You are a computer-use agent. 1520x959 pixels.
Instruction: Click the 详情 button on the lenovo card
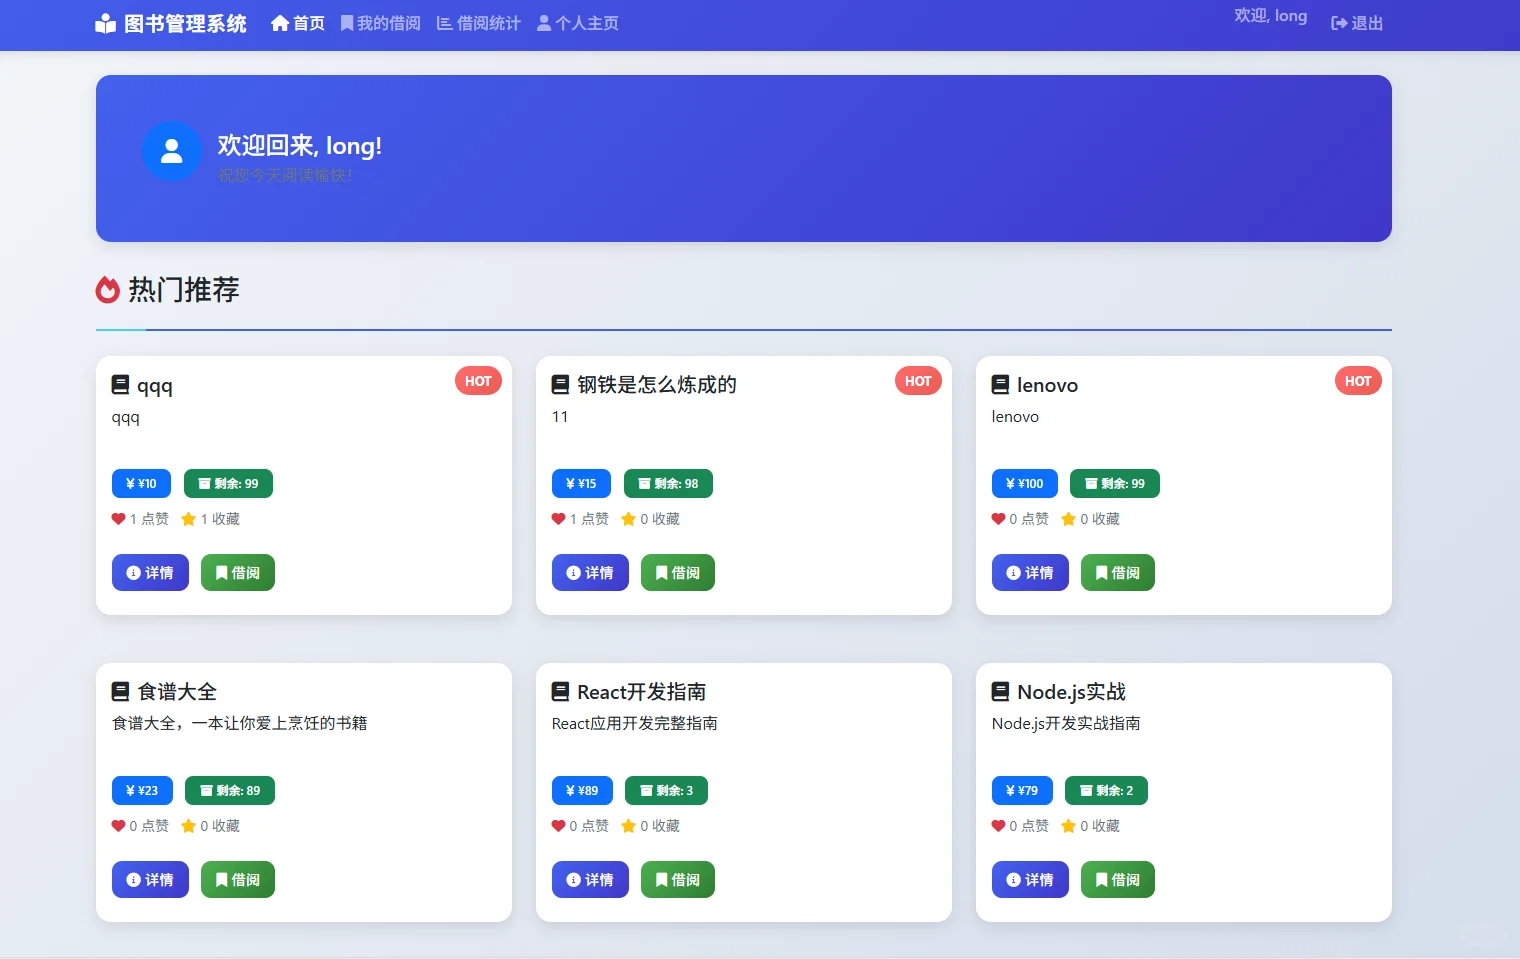click(1030, 572)
